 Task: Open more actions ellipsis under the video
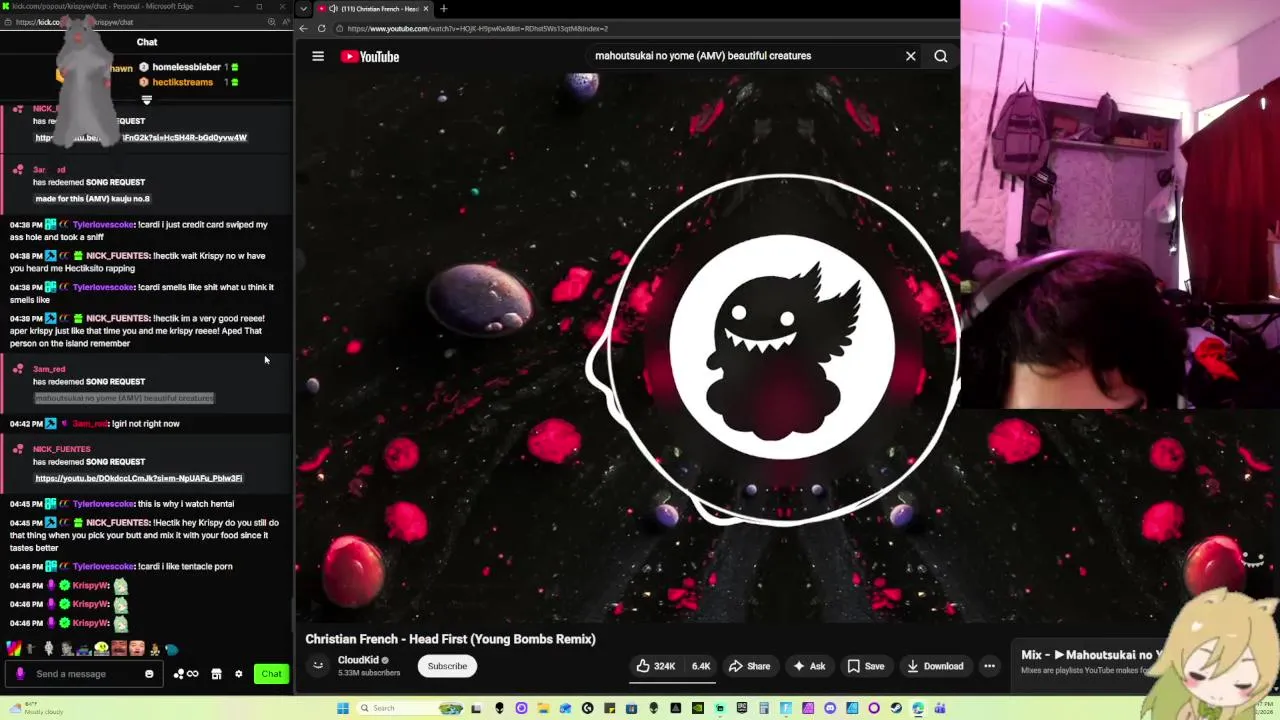click(x=989, y=666)
